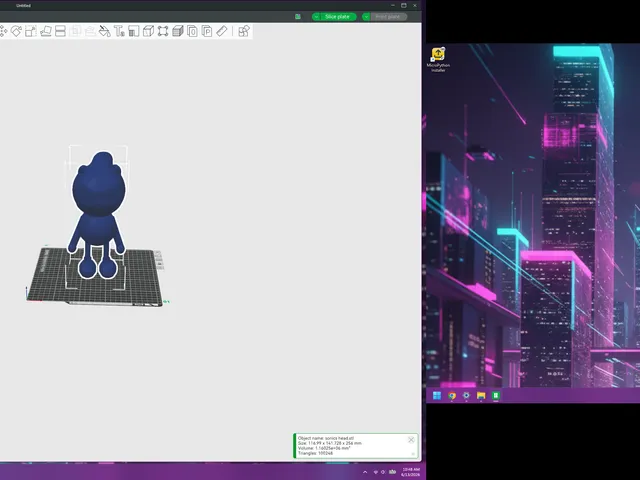Select the ruler Measure tool
This screenshot has width=640, height=480.
(222, 31)
